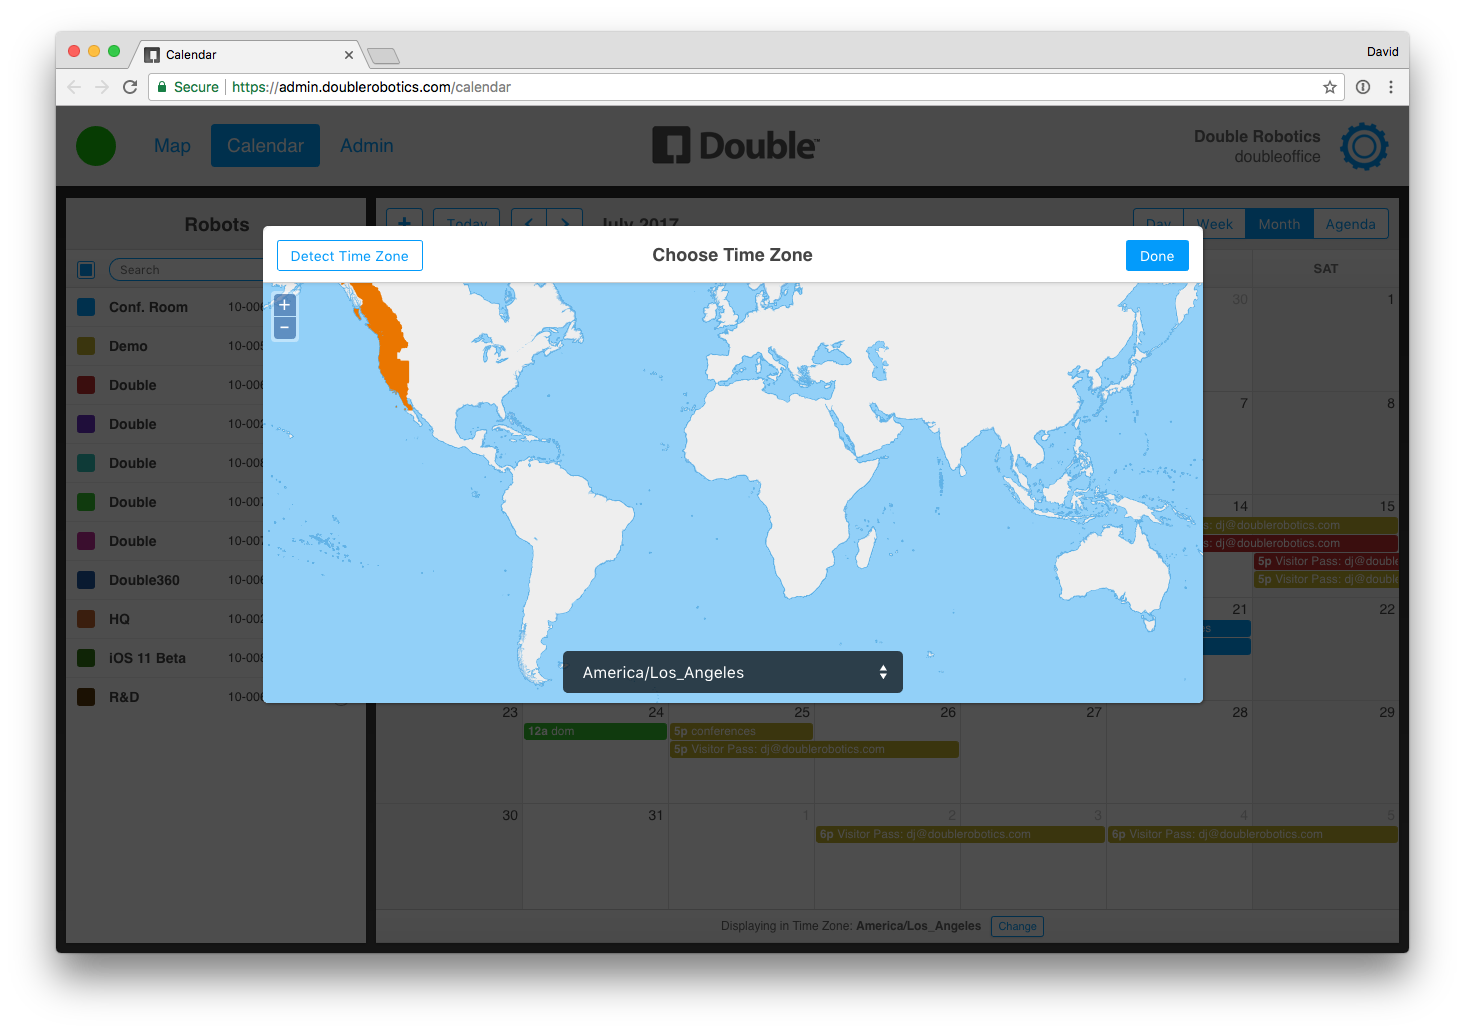Zoom out on the time zone map

(285, 328)
